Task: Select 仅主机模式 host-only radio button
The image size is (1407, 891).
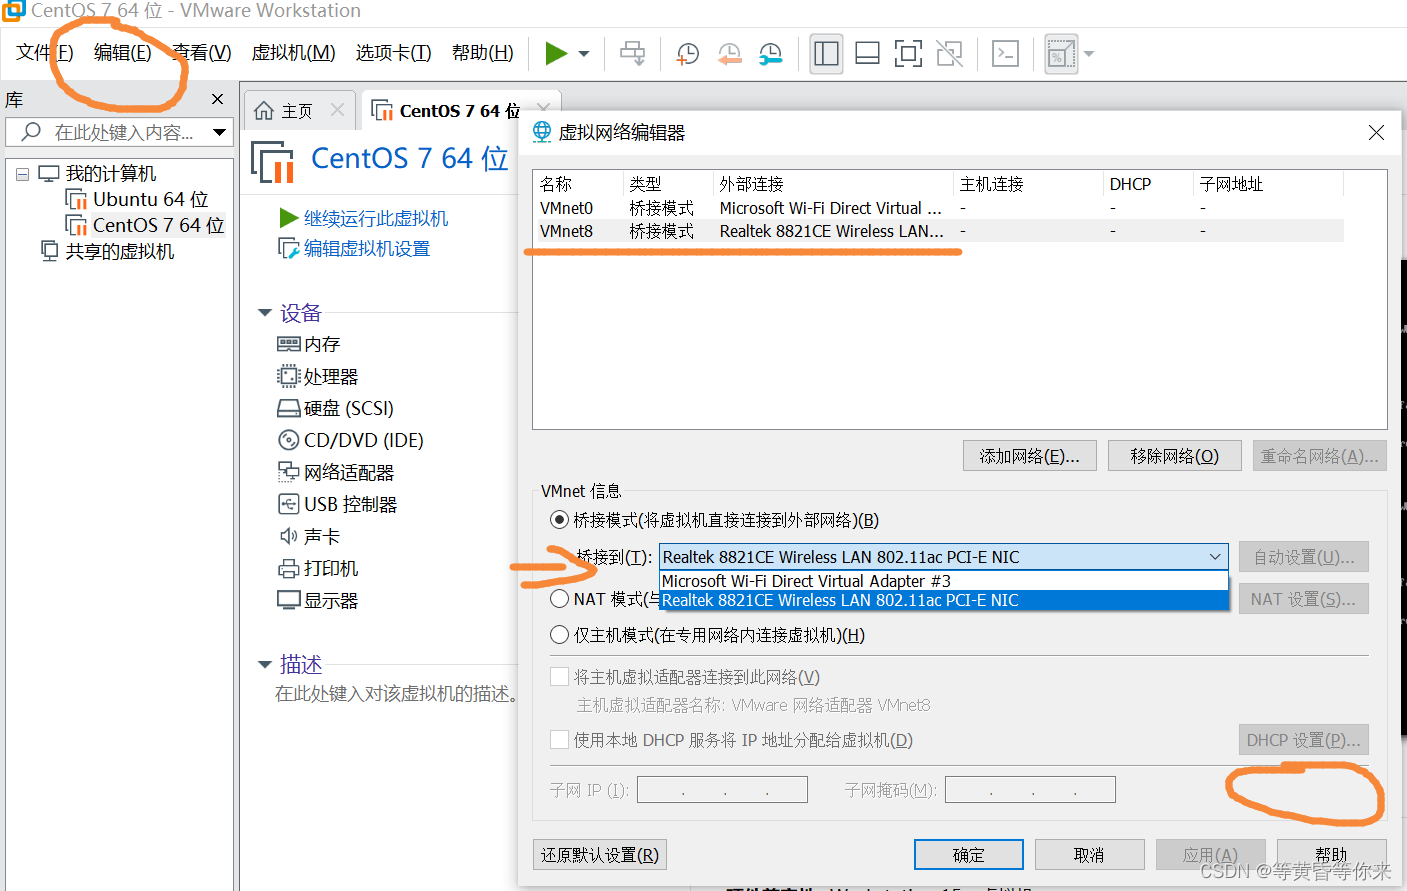Action: 560,635
